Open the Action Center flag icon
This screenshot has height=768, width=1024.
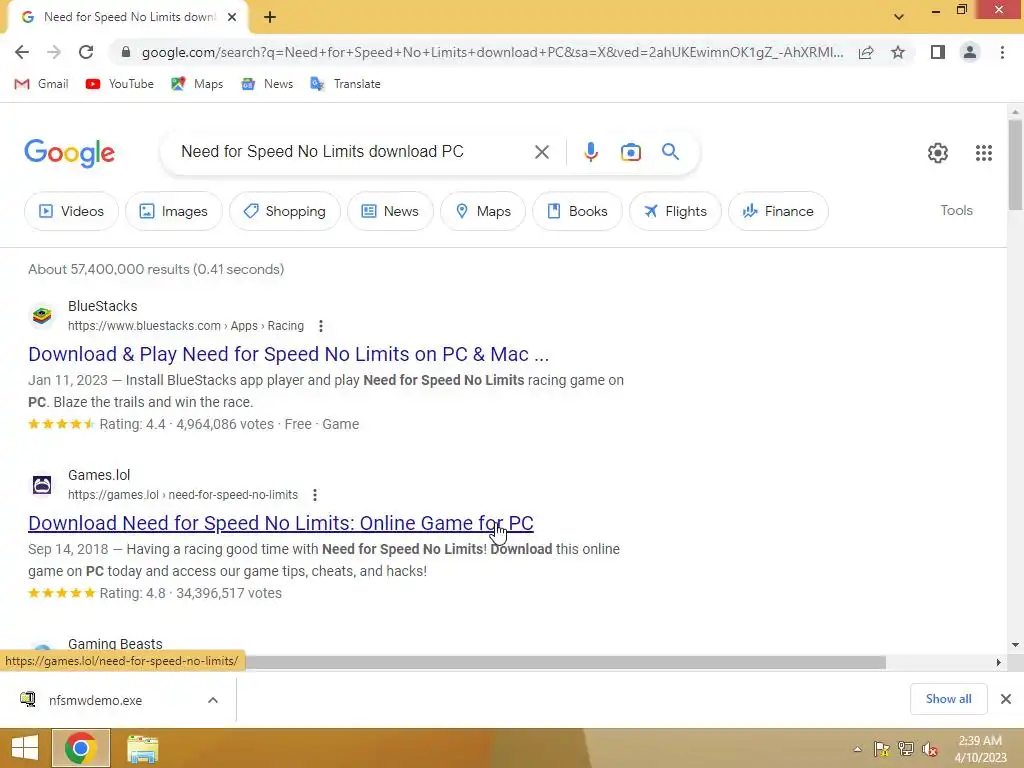(881, 750)
